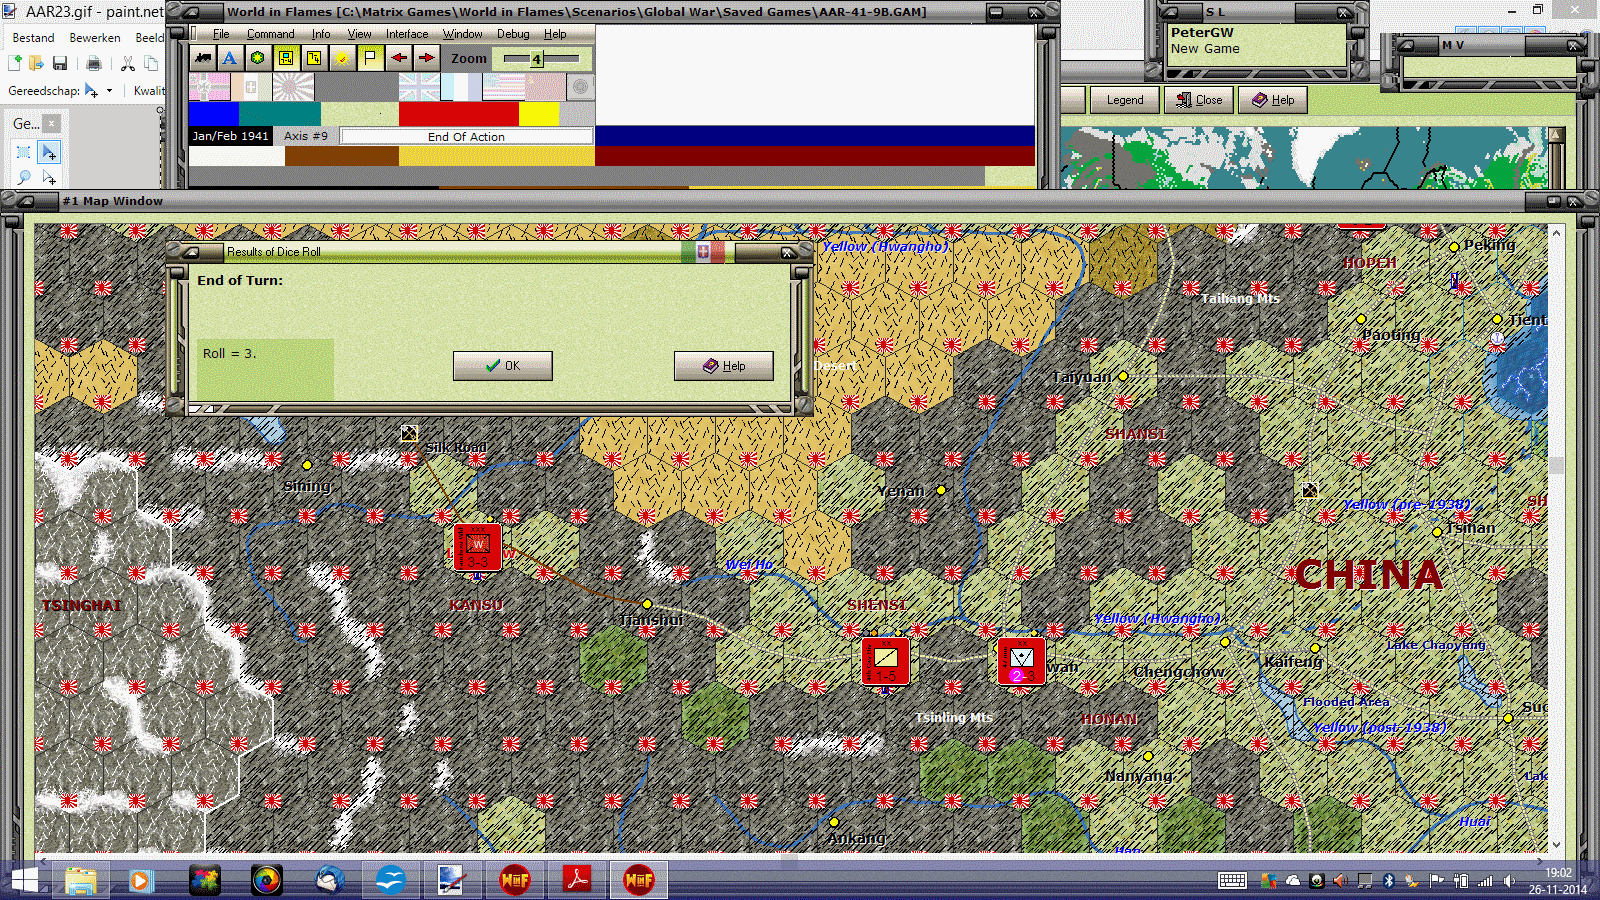Screen dimensions: 1600x900
Task: Toggle the yellow unit counter toolbar icon
Action: (x=286, y=58)
